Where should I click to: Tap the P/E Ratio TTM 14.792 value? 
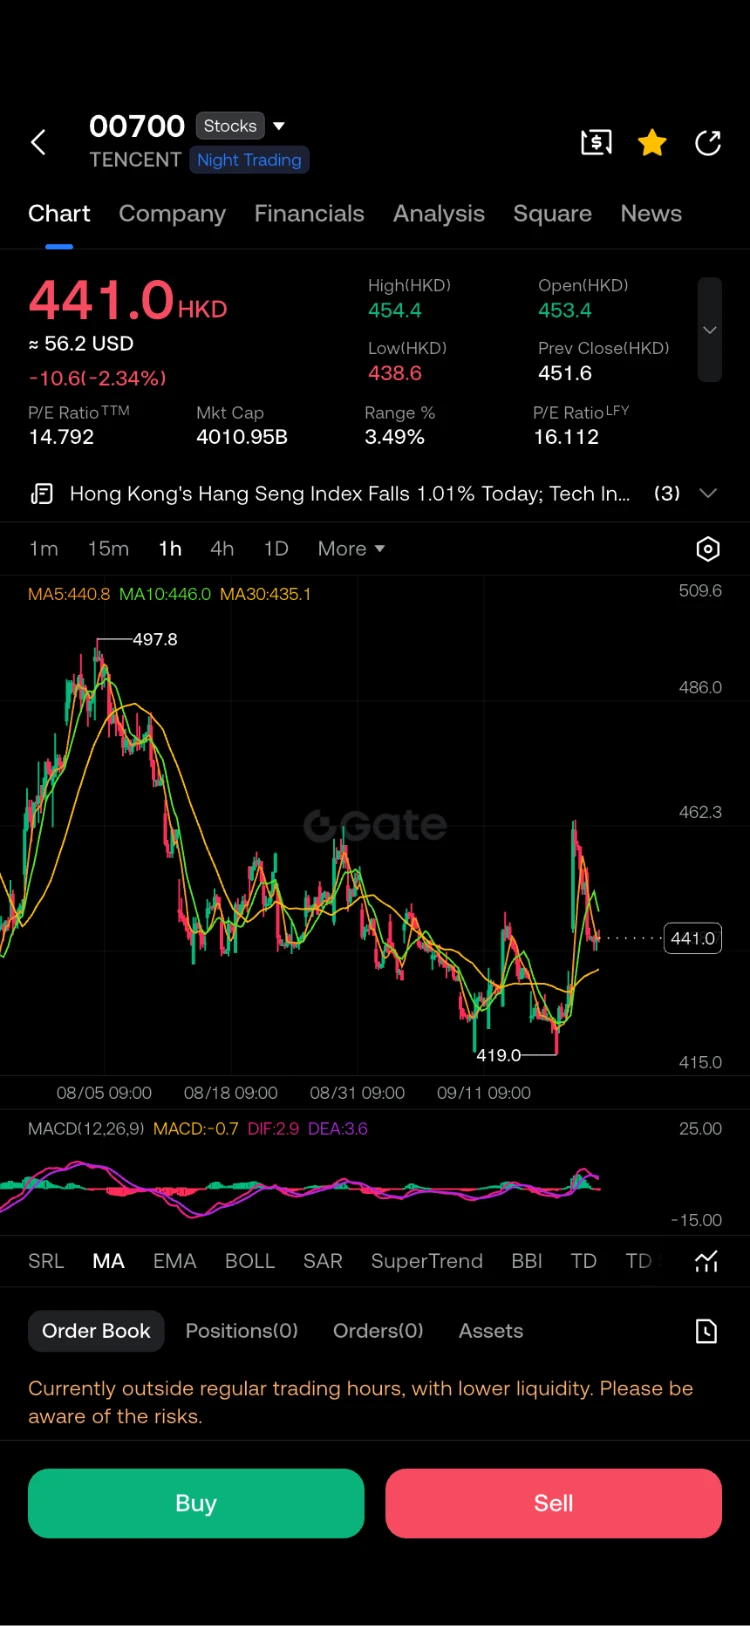click(61, 437)
